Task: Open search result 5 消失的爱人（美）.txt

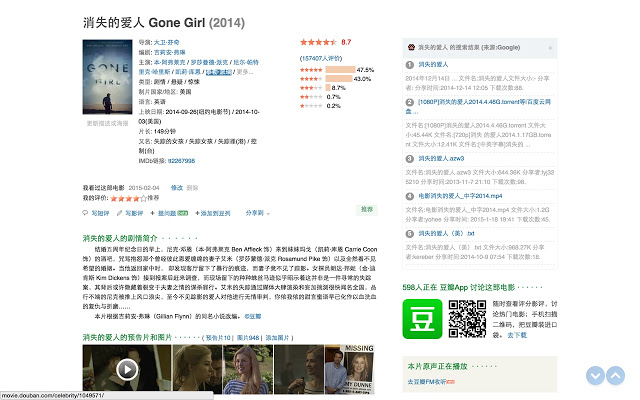Action: 446,233
